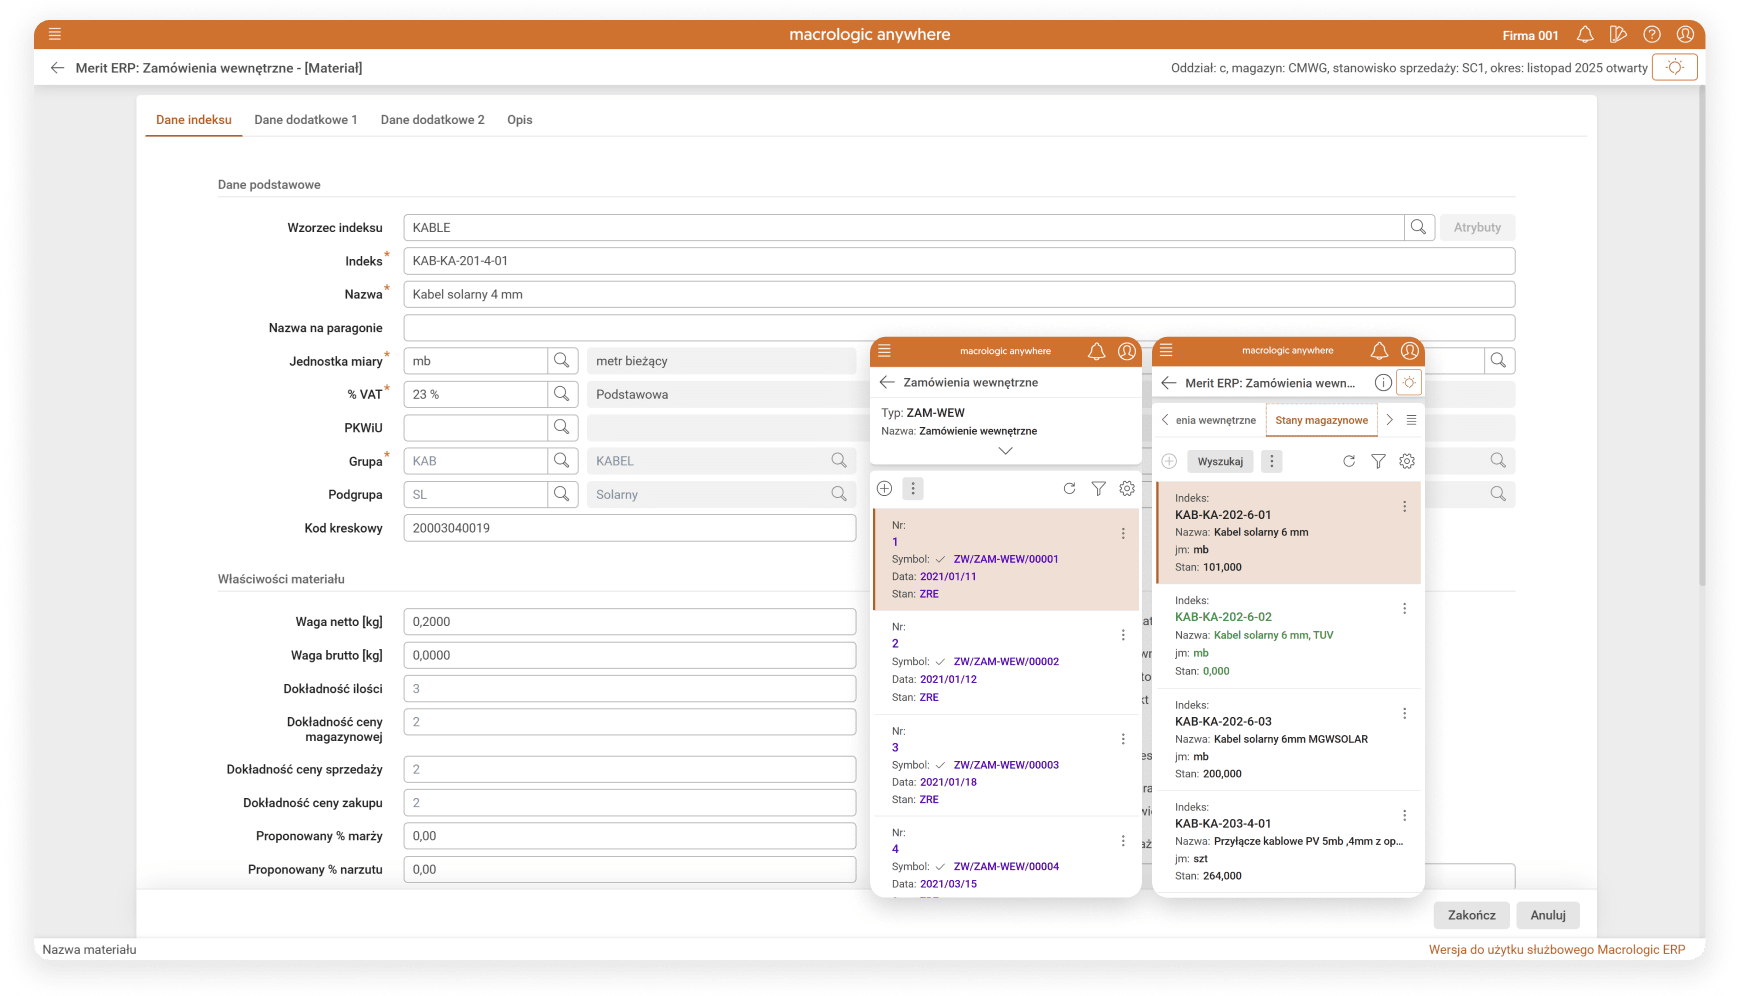The image size is (1740, 996).
Task: Switch to the Opis tab
Action: click(x=519, y=120)
